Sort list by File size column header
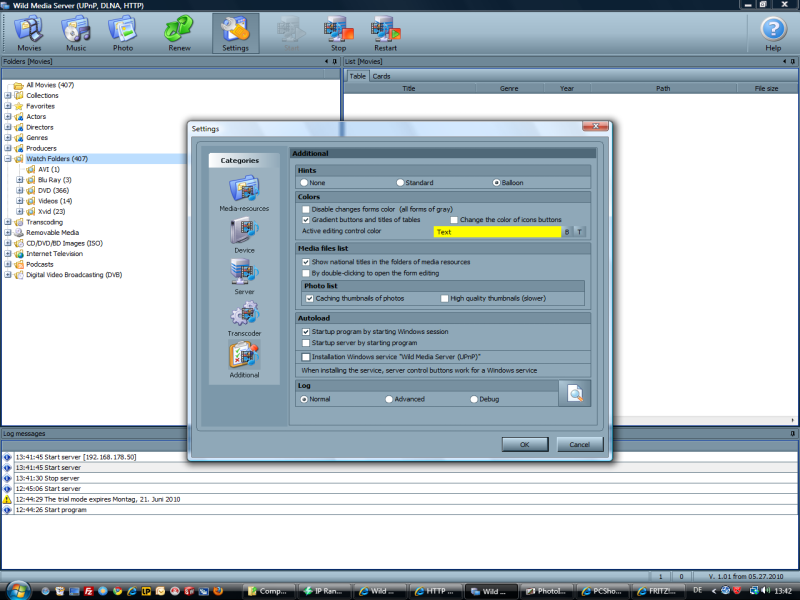Image resolution: width=800 pixels, height=600 pixels. pos(766,88)
